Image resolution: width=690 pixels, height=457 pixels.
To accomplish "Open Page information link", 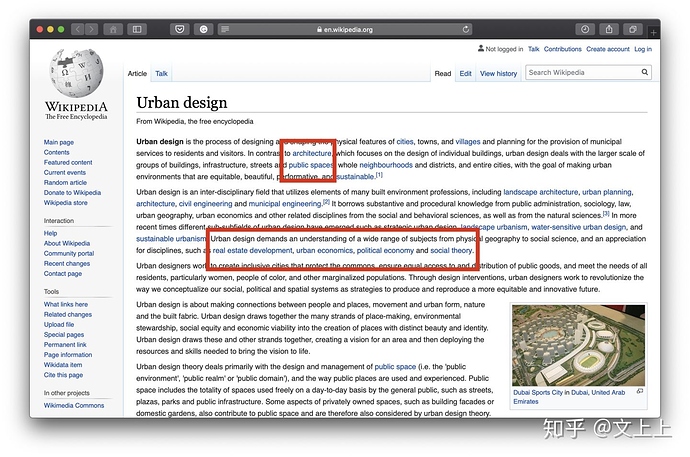I will pos(68,355).
